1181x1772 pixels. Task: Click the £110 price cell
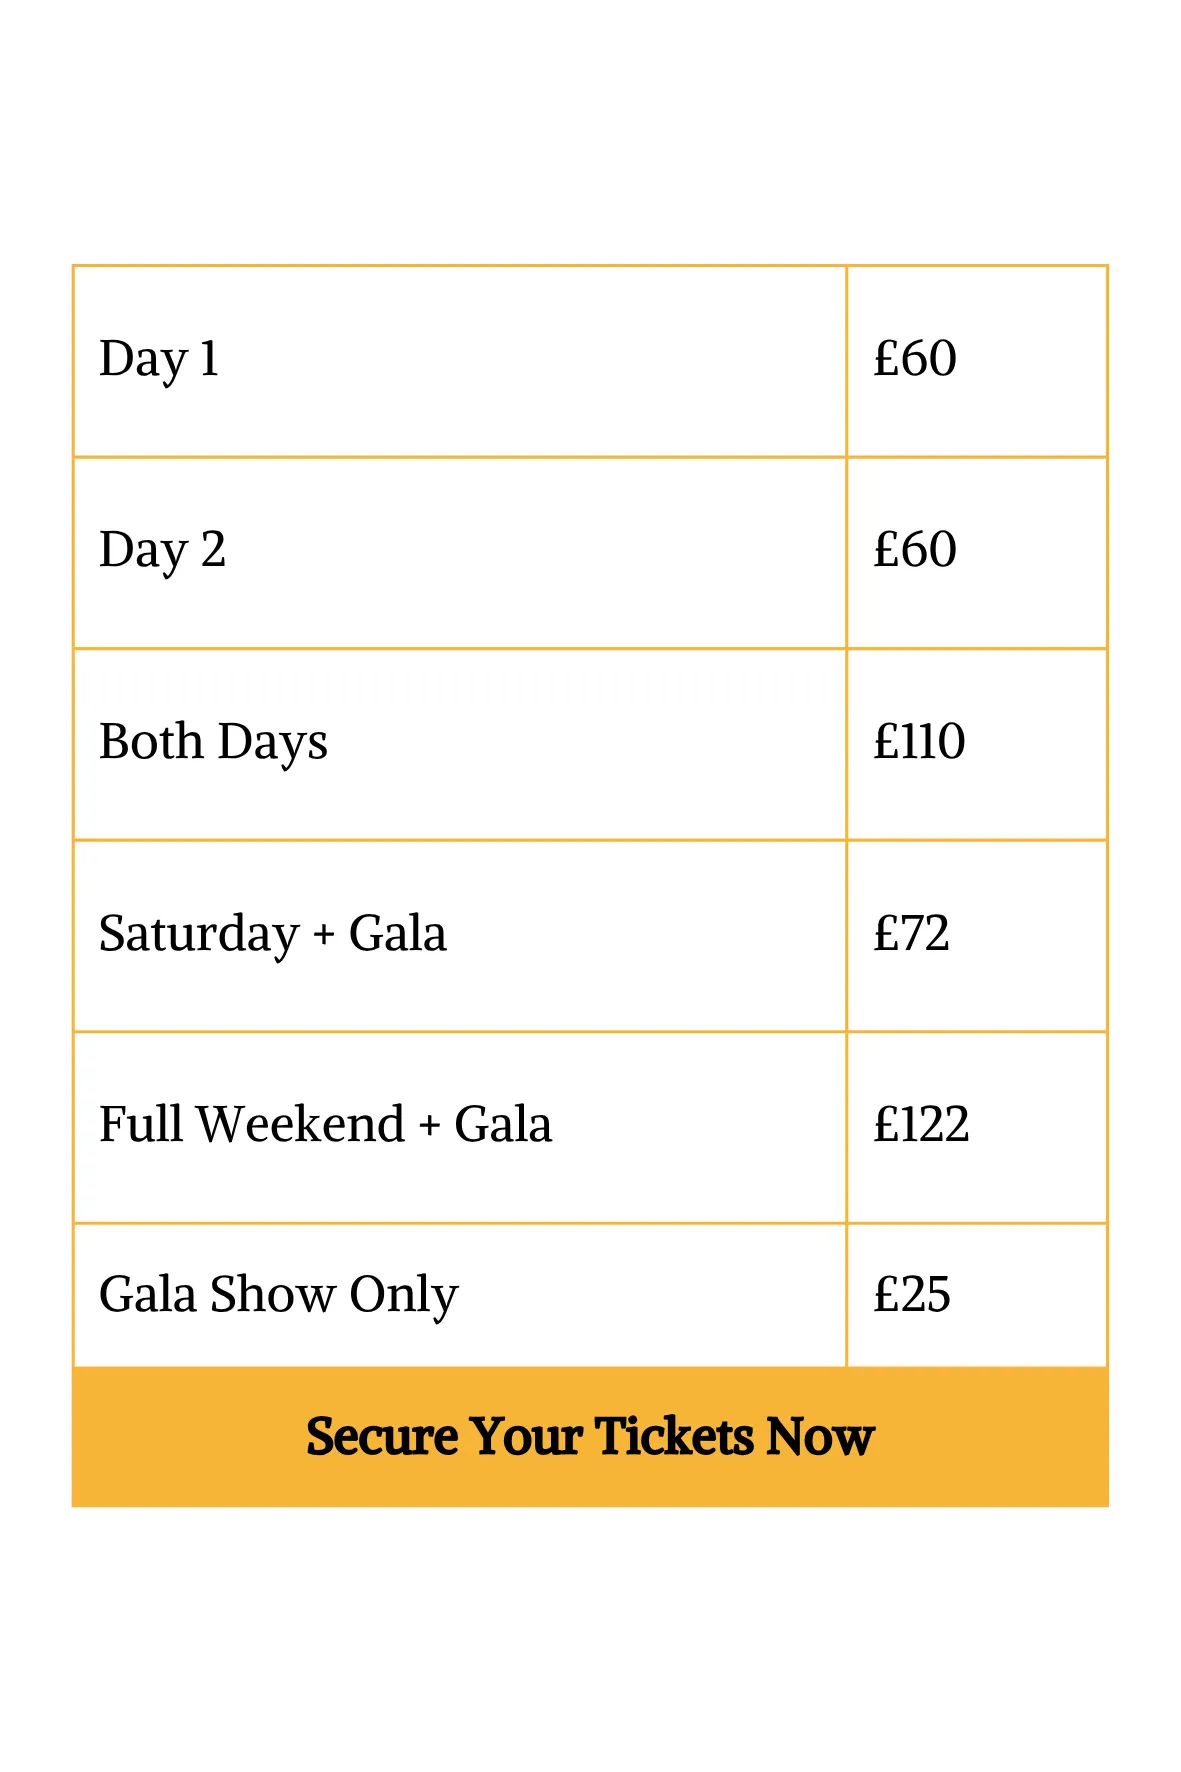919,742
